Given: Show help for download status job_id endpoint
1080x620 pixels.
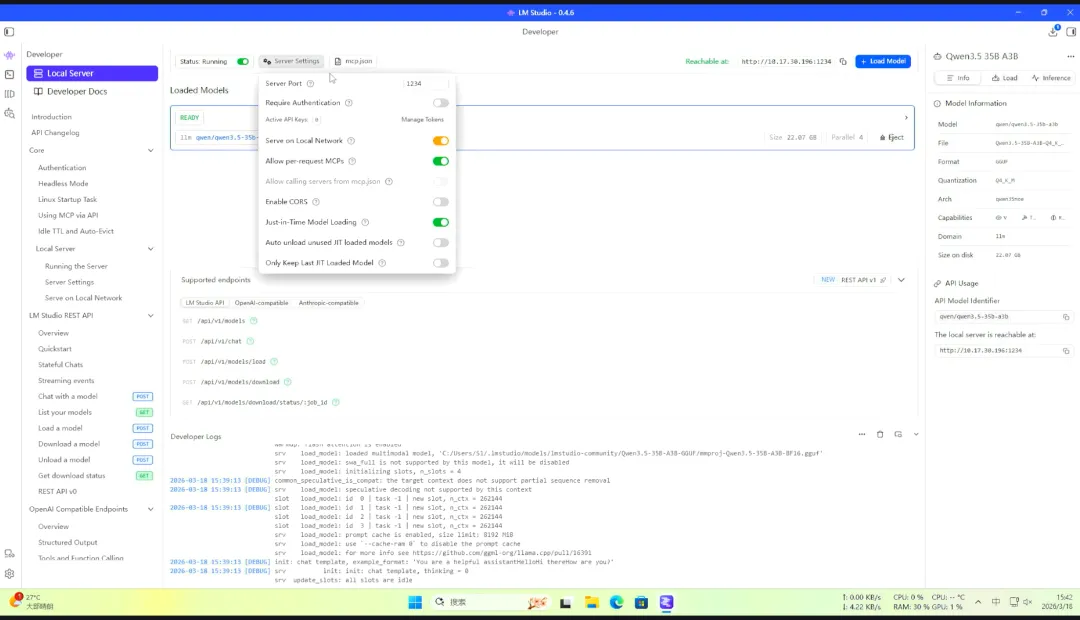Looking at the screenshot, I should click(335, 402).
